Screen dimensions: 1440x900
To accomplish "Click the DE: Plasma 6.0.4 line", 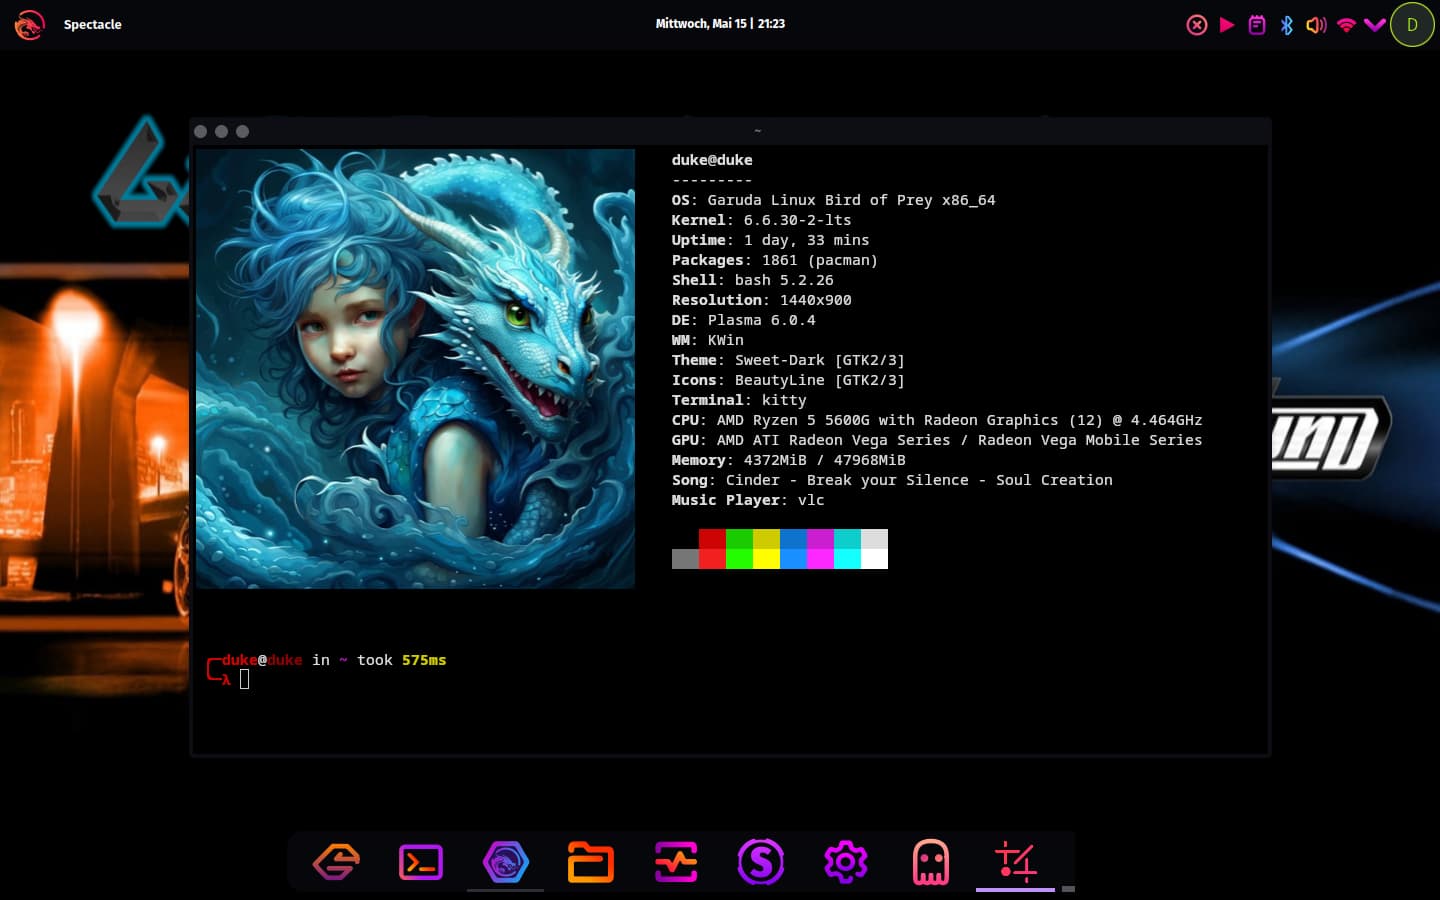I will [x=744, y=320].
